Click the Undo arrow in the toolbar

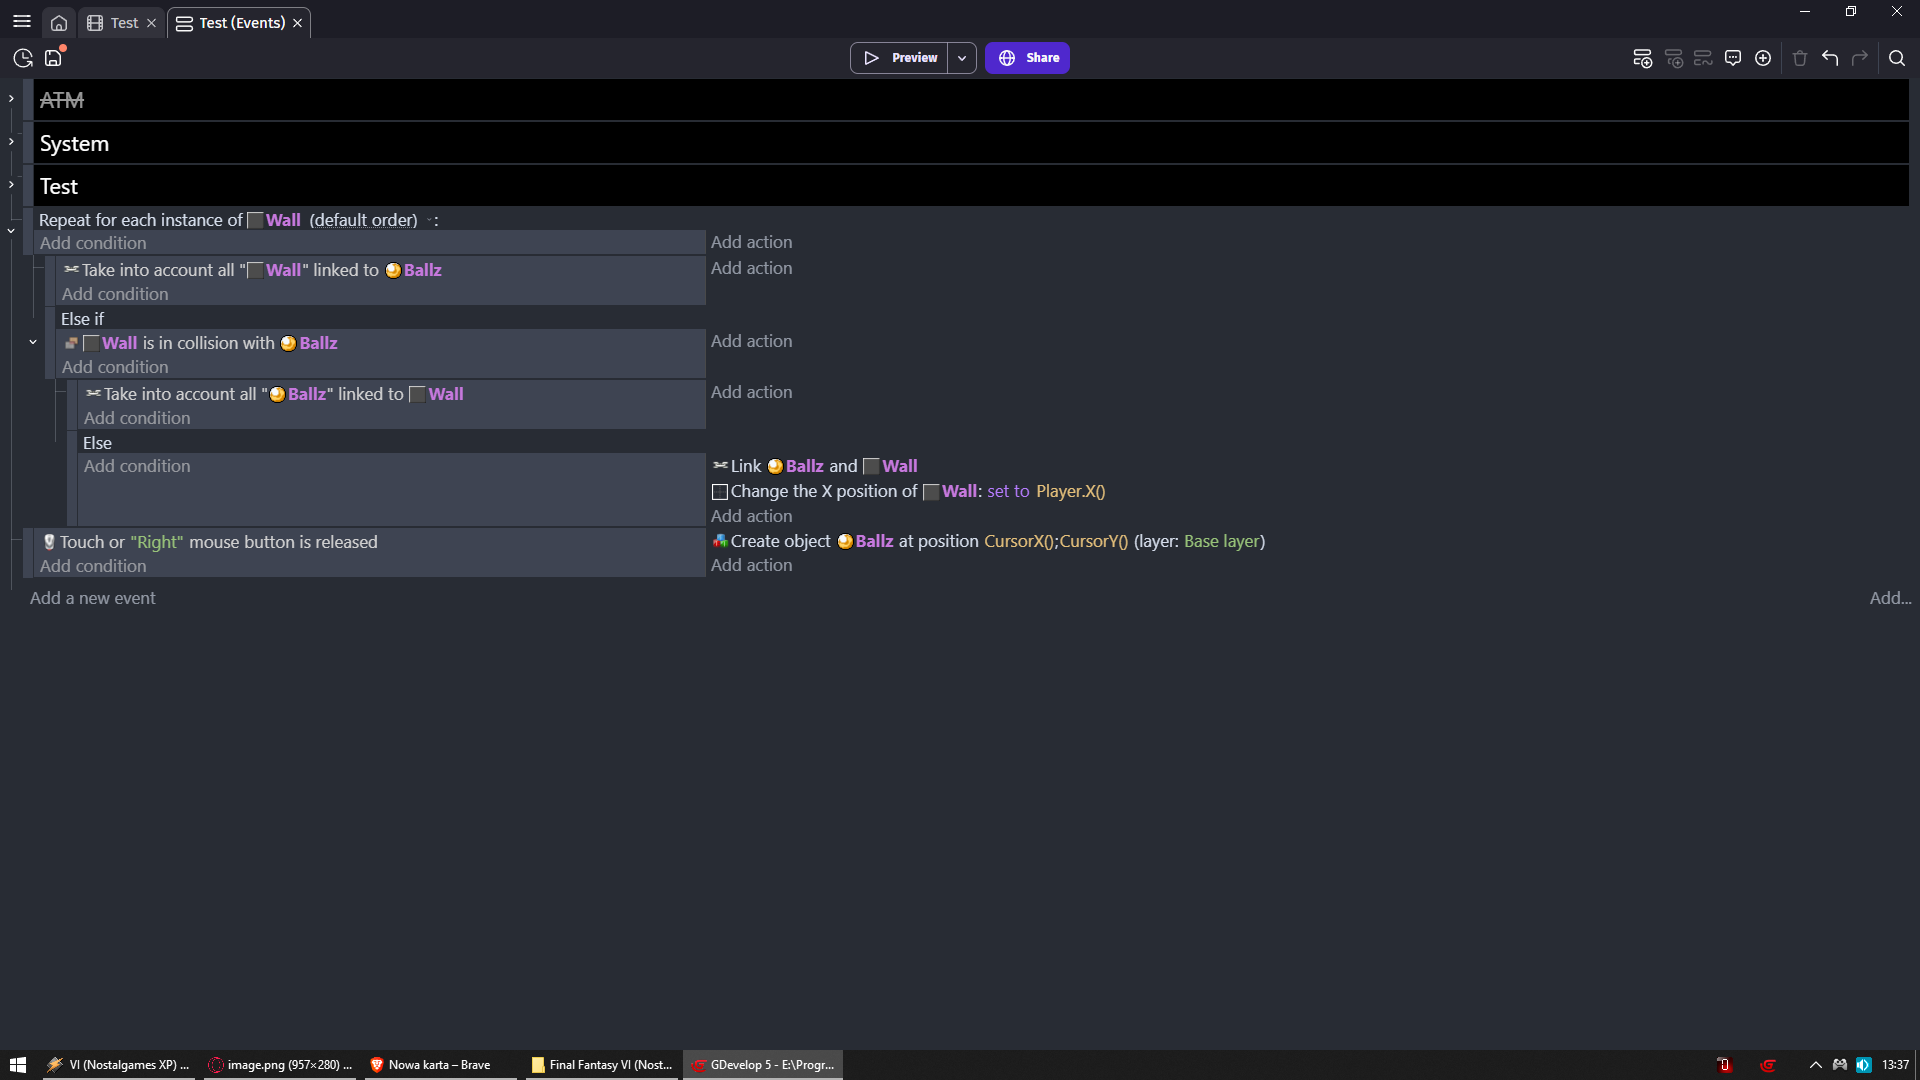tap(1830, 58)
